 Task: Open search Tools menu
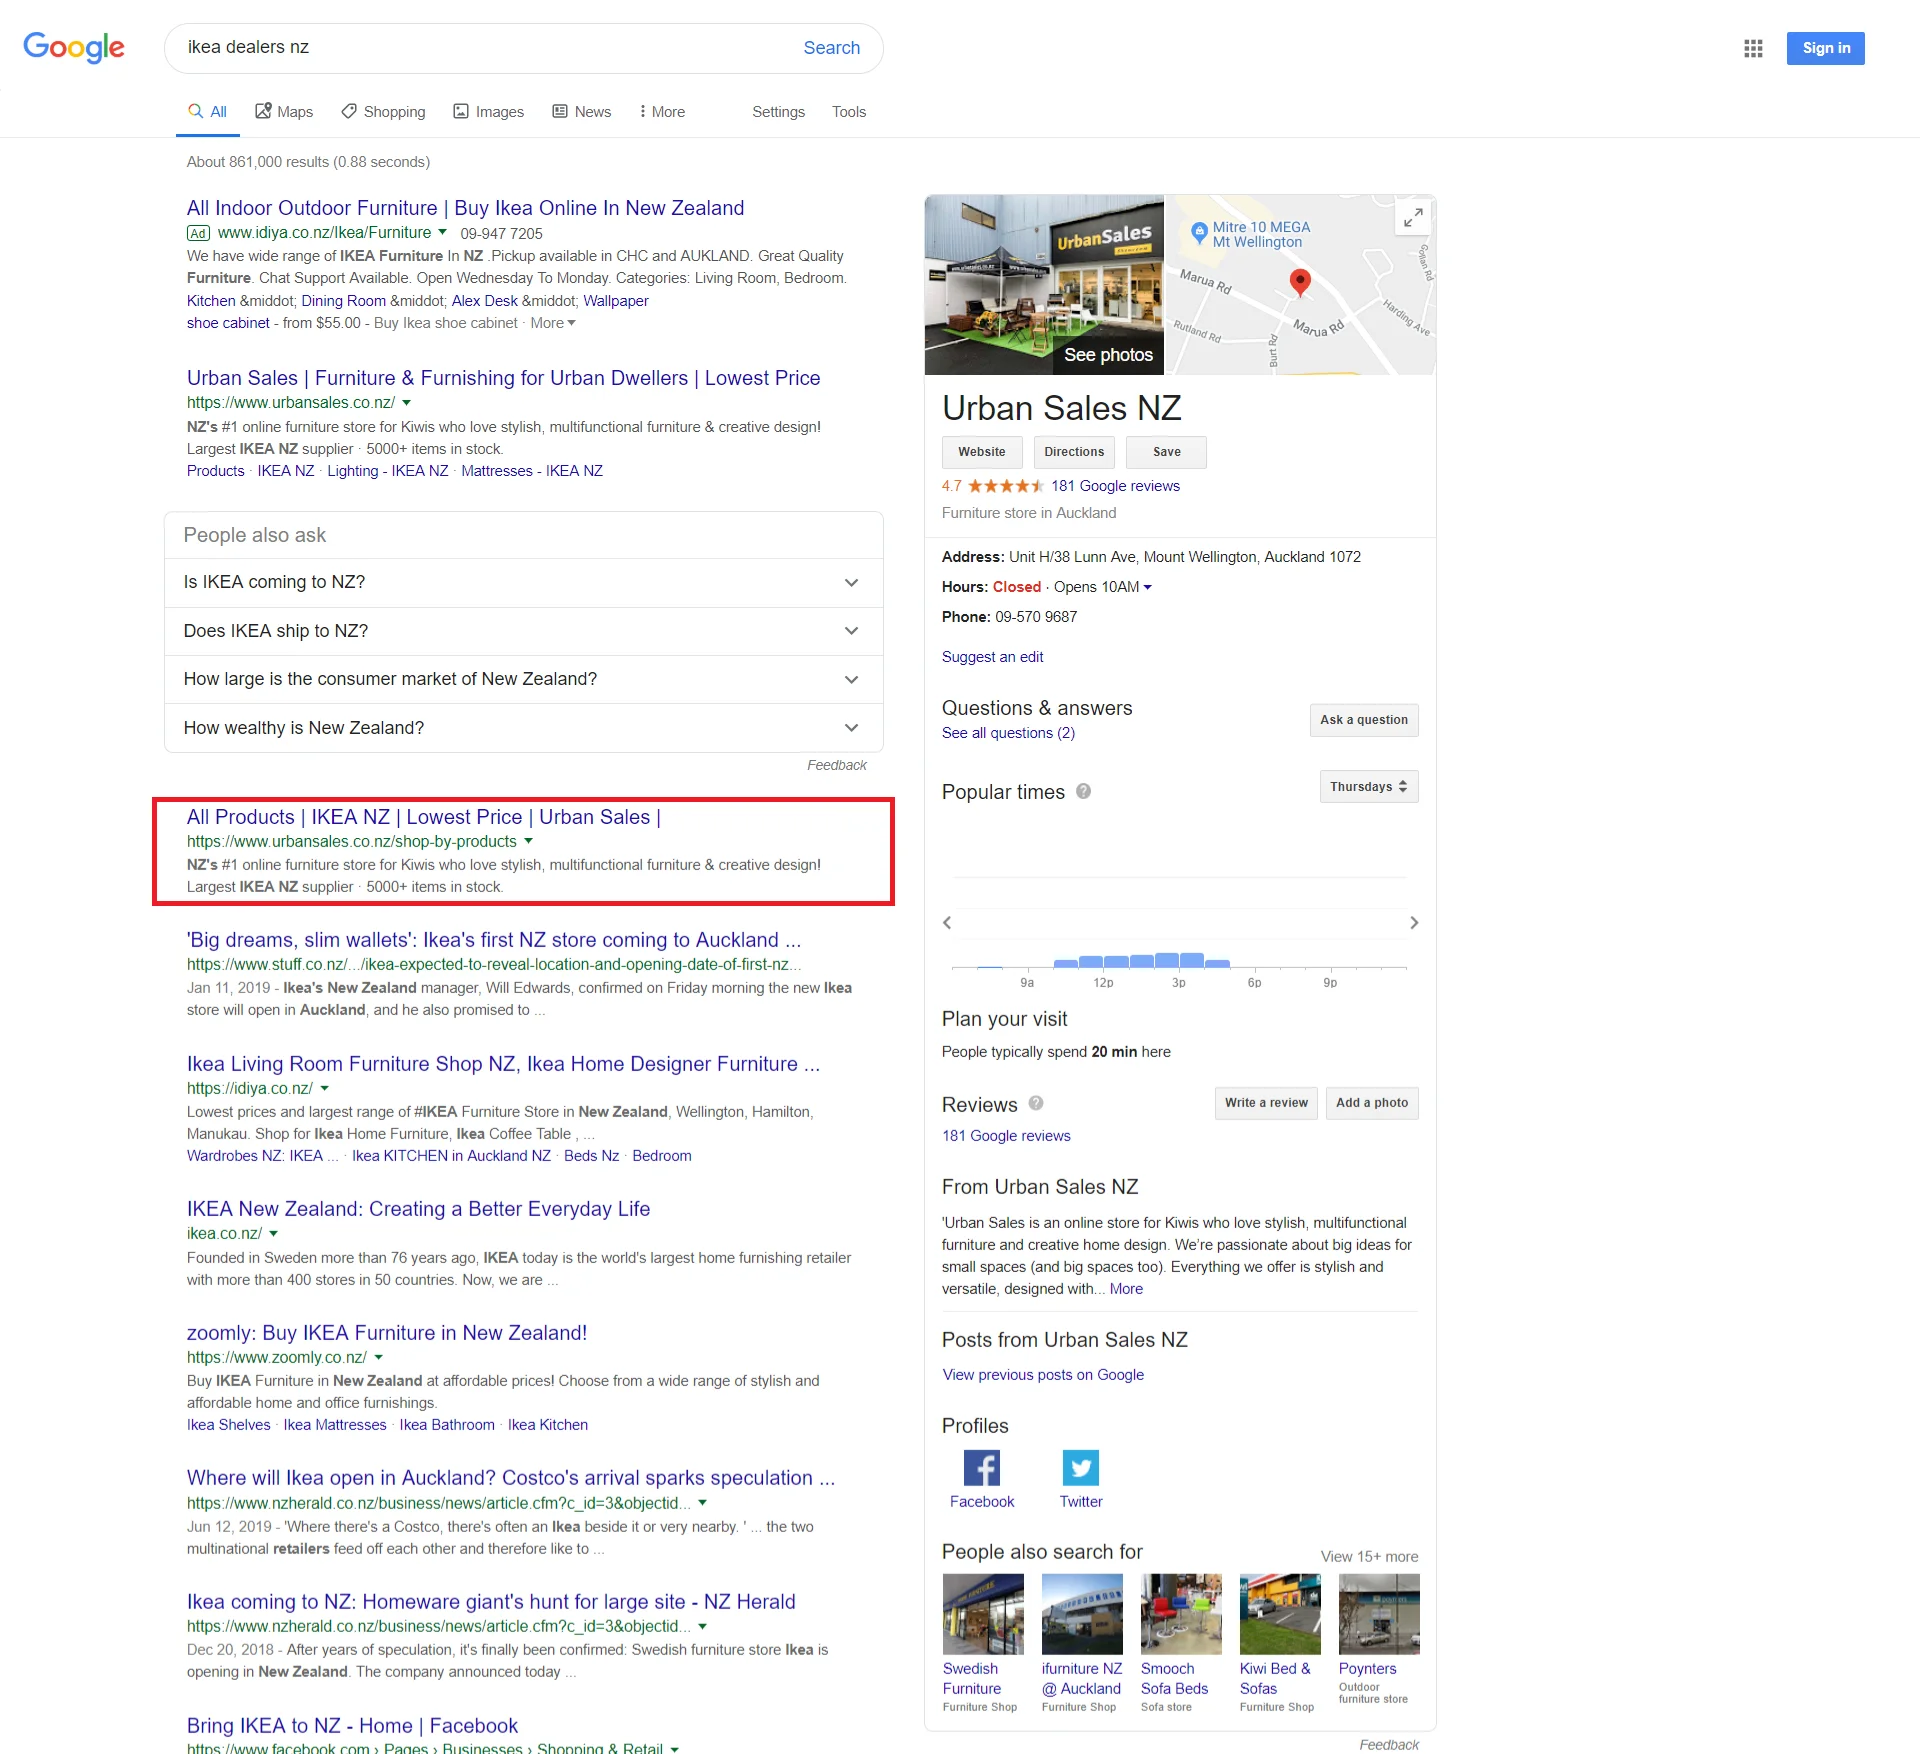click(848, 112)
